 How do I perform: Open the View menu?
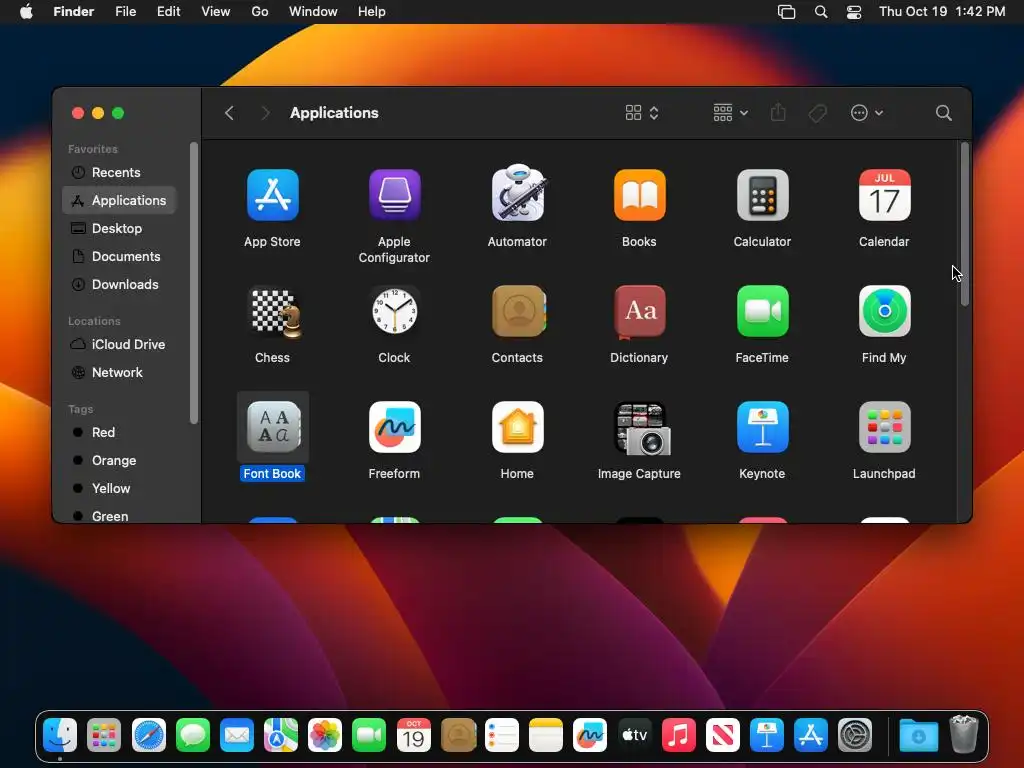[x=216, y=12]
